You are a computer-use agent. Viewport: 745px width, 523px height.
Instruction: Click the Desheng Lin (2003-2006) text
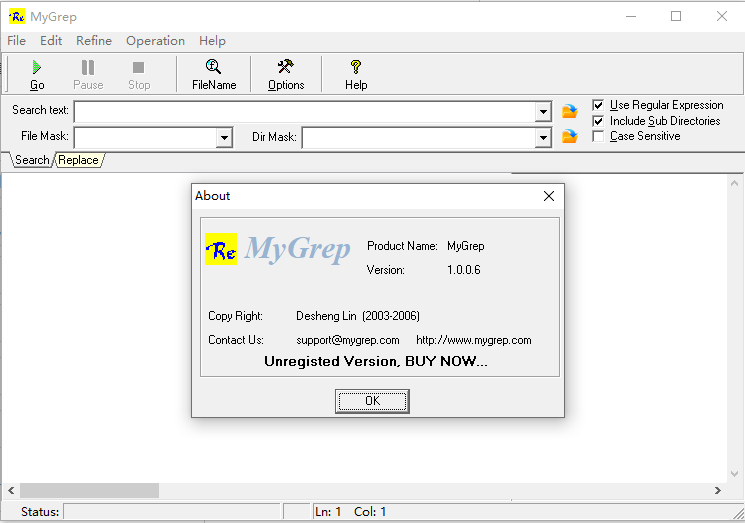coord(358,316)
